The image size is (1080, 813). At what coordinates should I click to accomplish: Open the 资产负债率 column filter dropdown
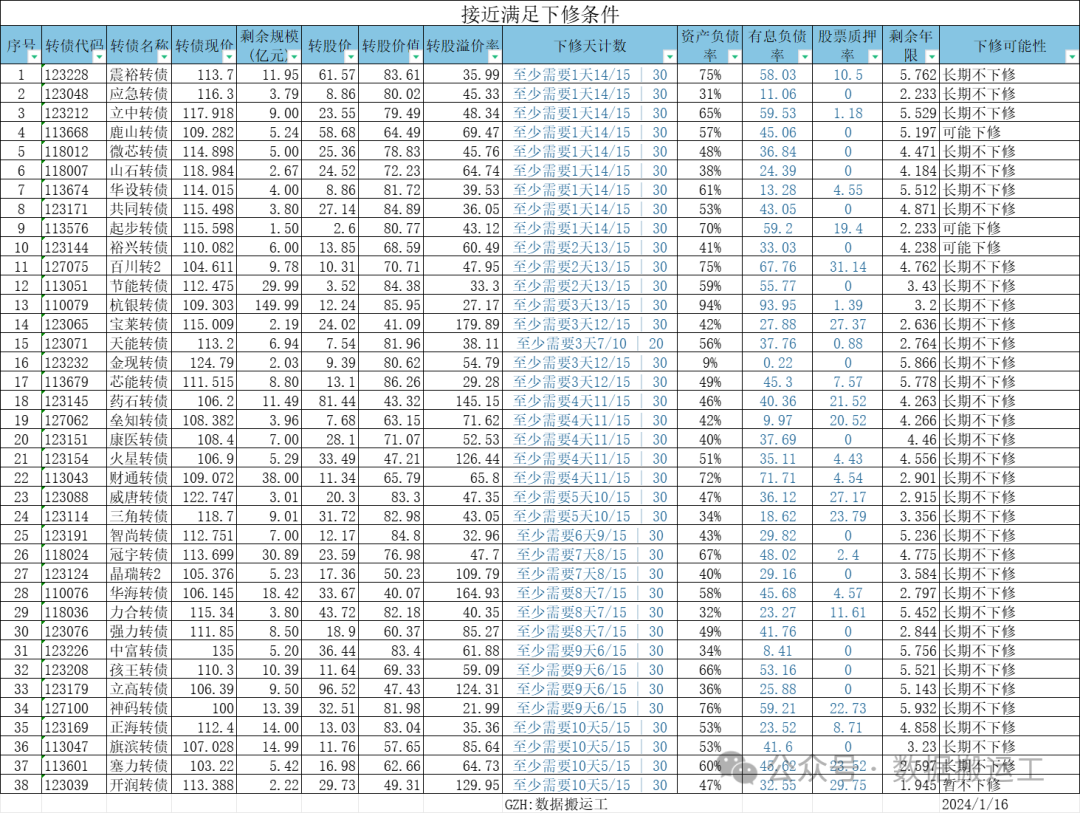tap(734, 56)
